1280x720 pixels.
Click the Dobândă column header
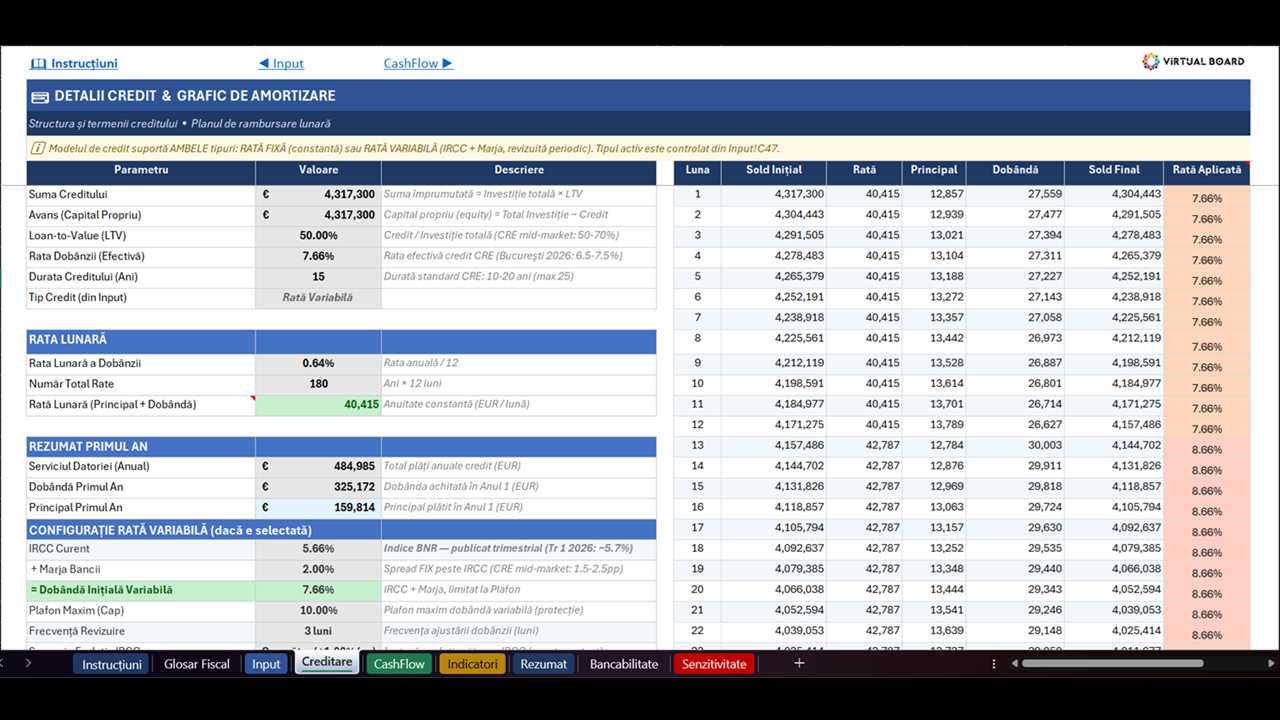coord(1015,171)
